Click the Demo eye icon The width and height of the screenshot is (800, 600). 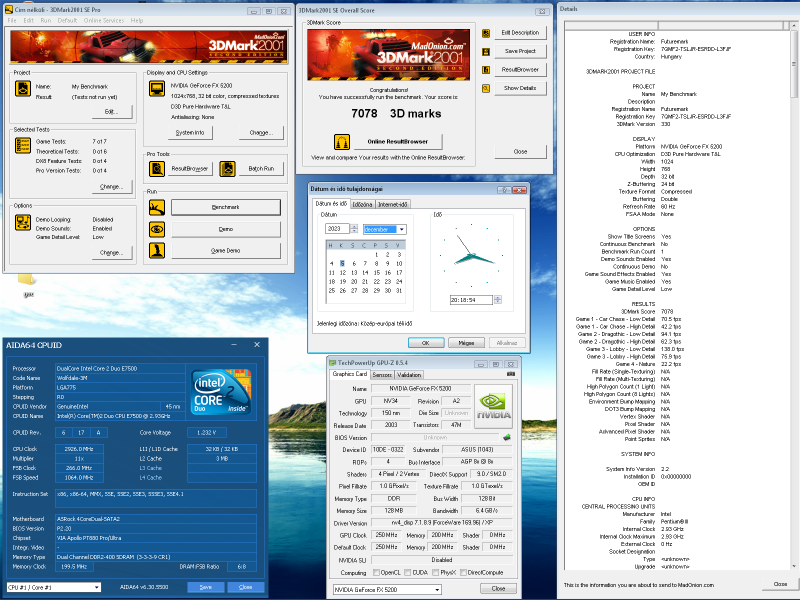pyautogui.click(x=157, y=229)
